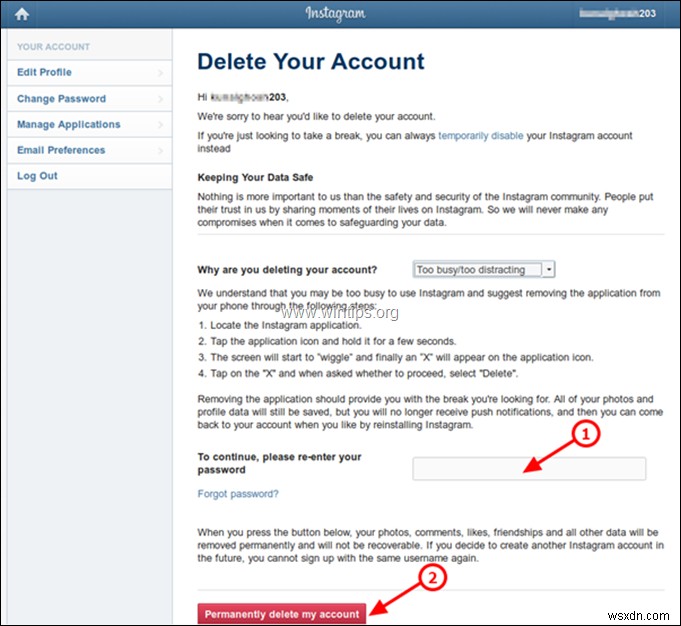The width and height of the screenshot is (681, 626).
Task: Select Log Out in sidebar
Action: [89, 176]
